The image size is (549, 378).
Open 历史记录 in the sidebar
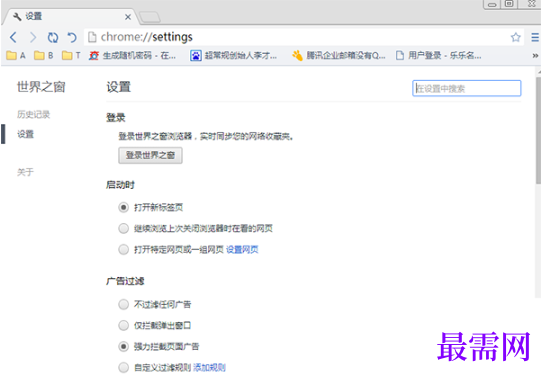click(34, 114)
